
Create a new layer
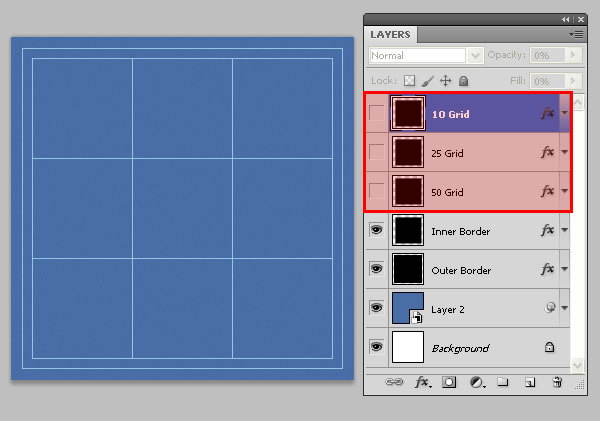(530, 382)
